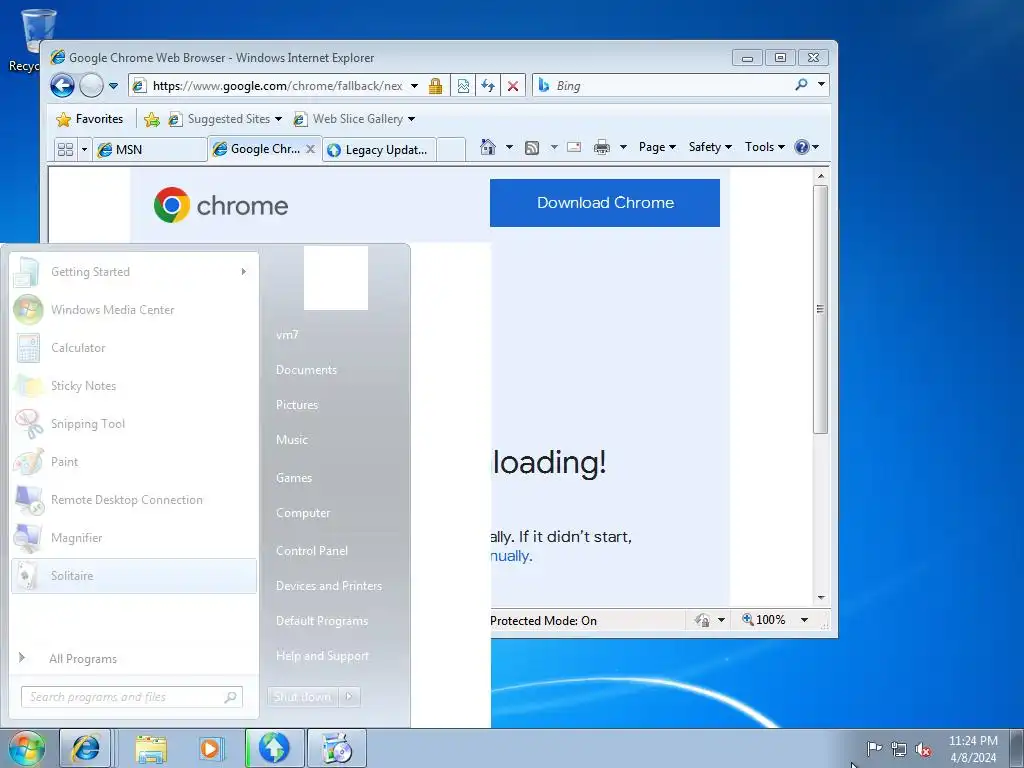Open the Safety menu
Screen dimensions: 1024x768
tap(710, 147)
